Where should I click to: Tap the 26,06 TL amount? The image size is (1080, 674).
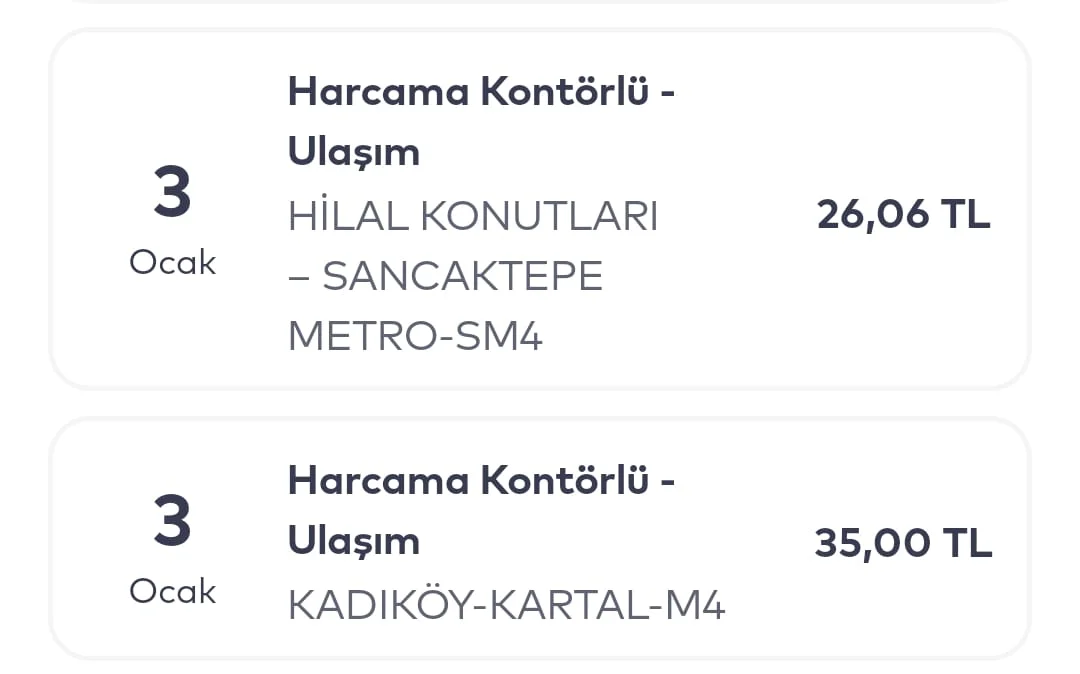(902, 214)
